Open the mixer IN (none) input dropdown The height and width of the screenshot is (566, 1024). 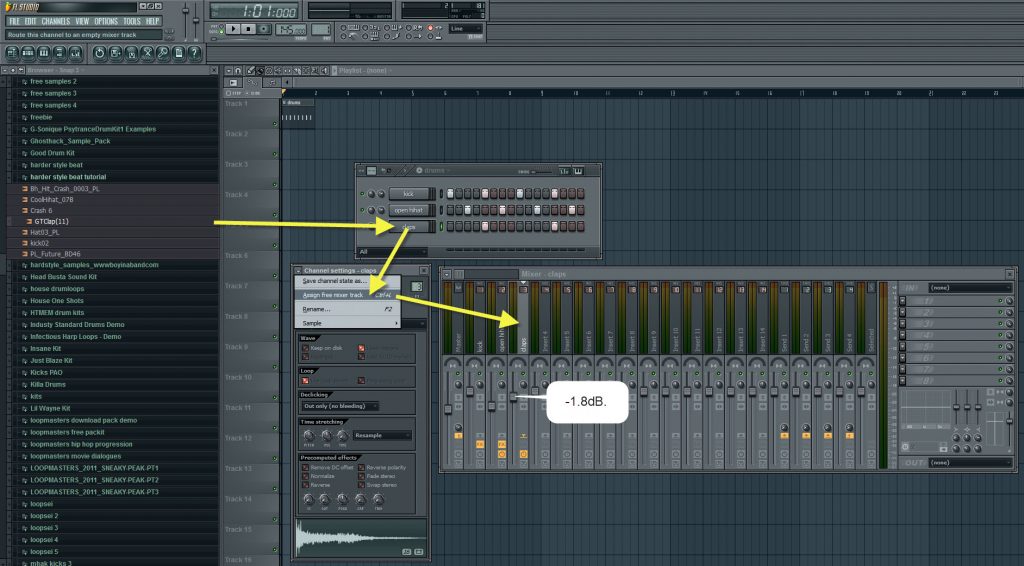(x=969, y=287)
